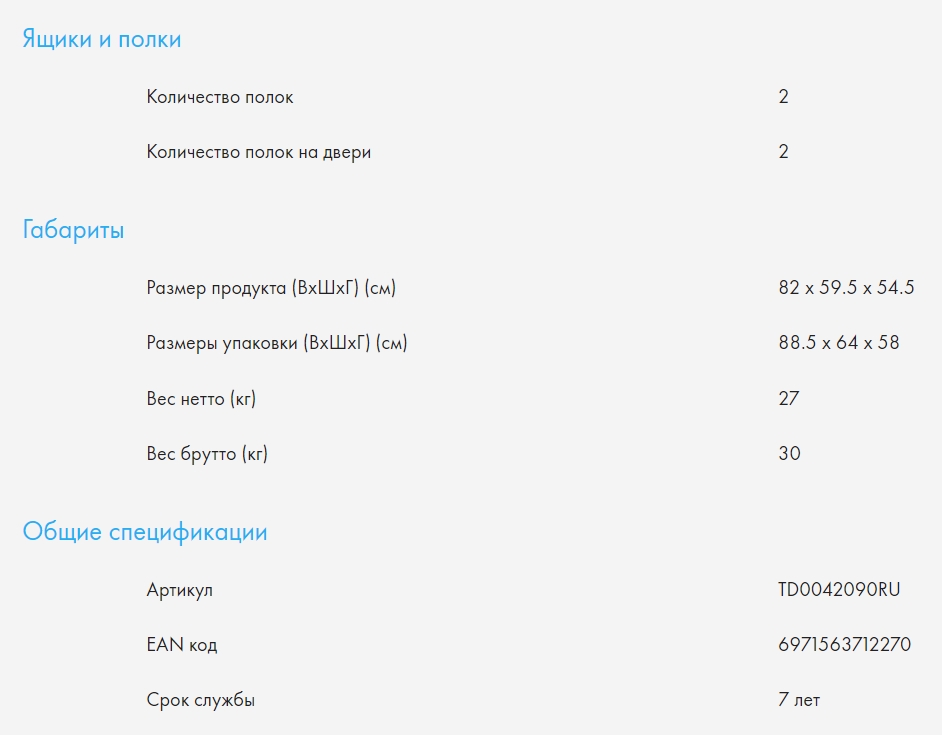Select the service life value "7 лет"
The height and width of the screenshot is (735, 942).
point(799,700)
